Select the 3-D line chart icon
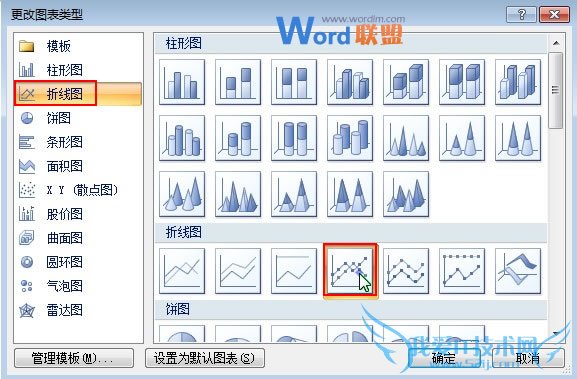Viewport: 577px width, 379px height. click(x=518, y=271)
